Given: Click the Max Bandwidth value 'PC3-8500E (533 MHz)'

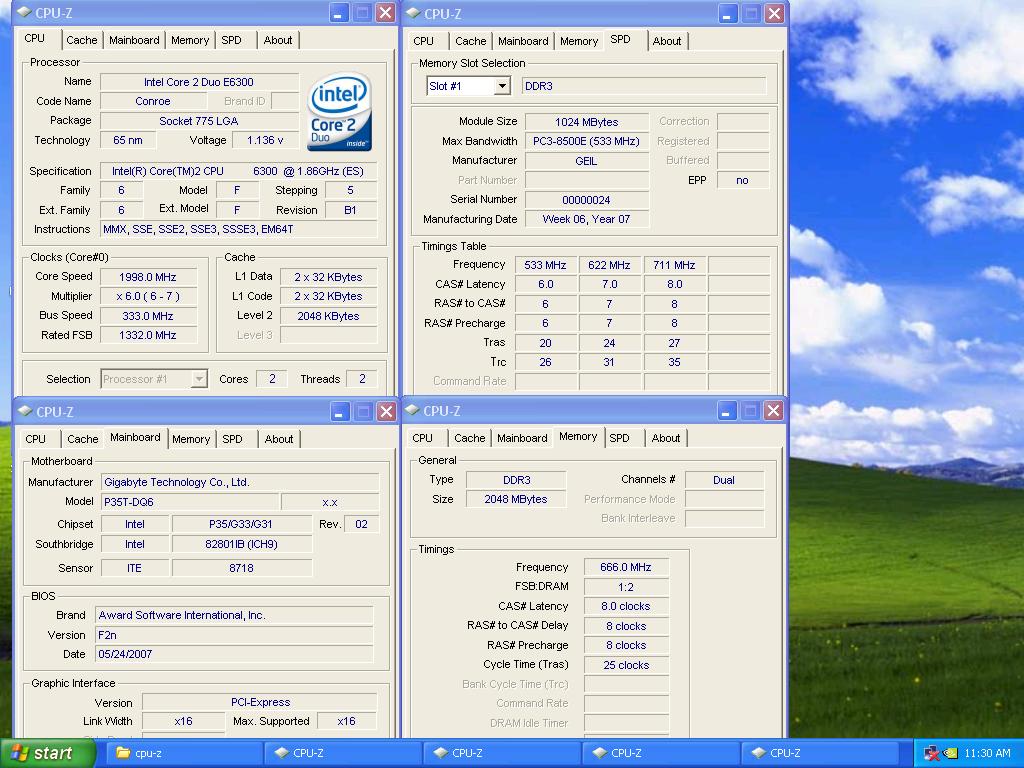Looking at the screenshot, I should [x=586, y=141].
